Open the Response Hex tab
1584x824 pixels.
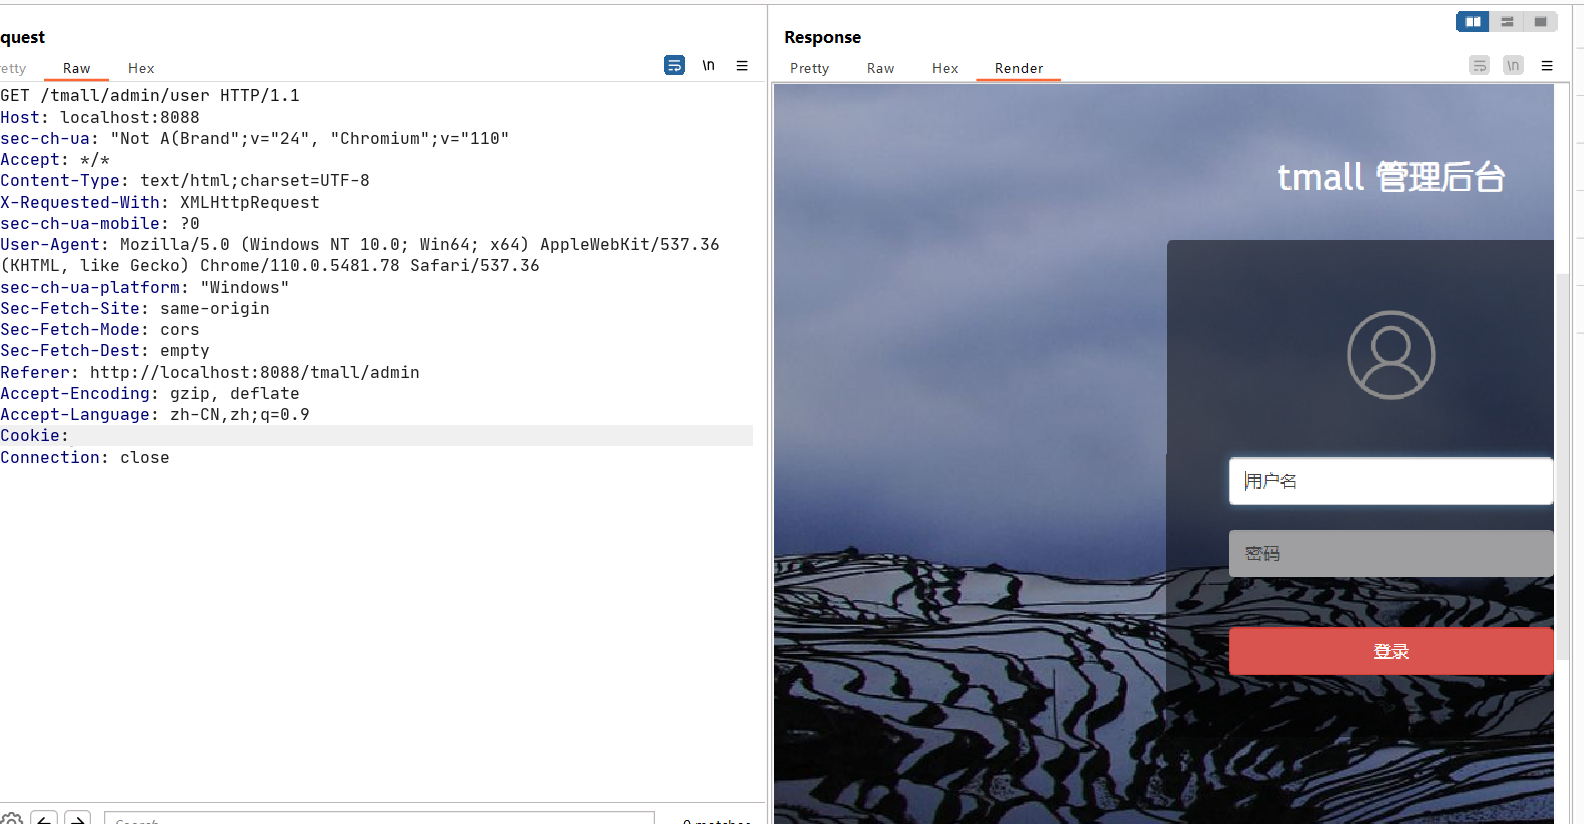945,68
